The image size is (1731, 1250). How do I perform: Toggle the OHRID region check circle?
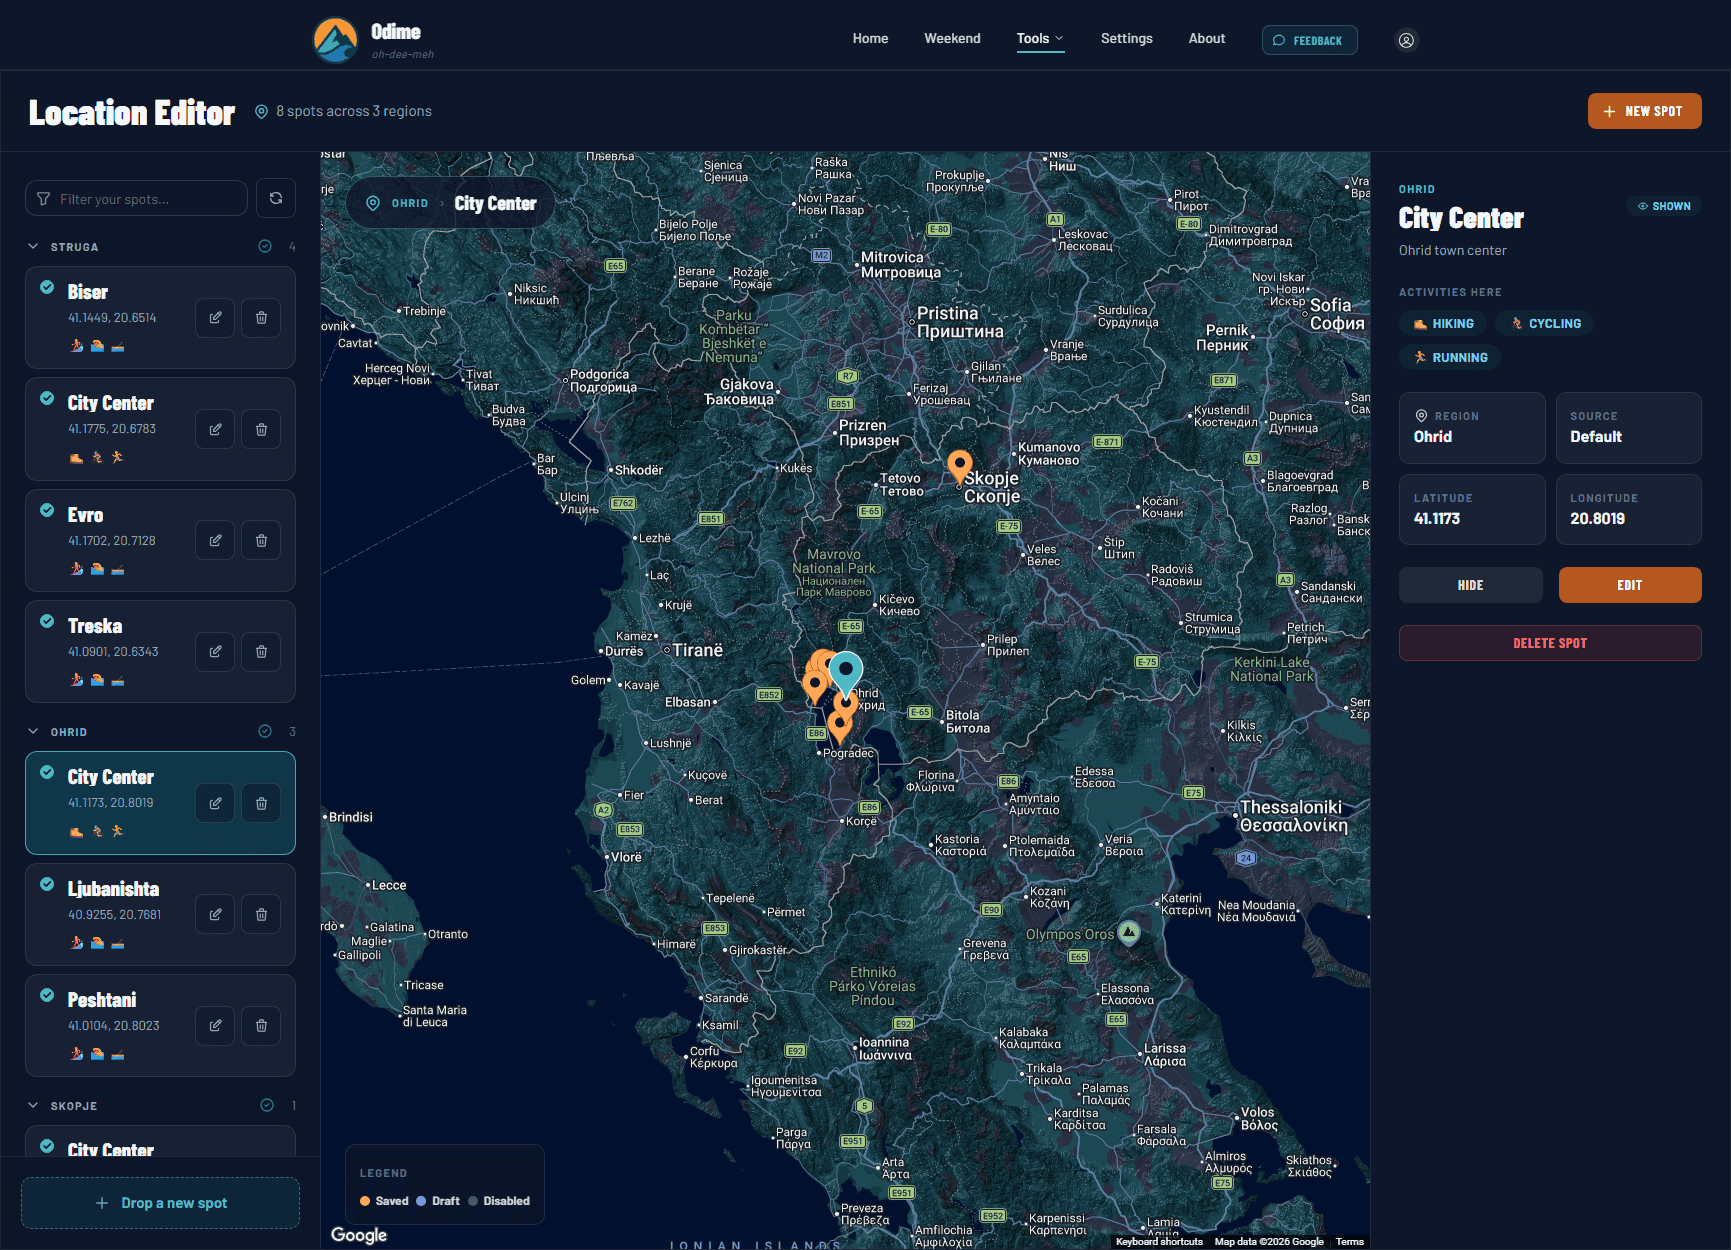coord(265,731)
